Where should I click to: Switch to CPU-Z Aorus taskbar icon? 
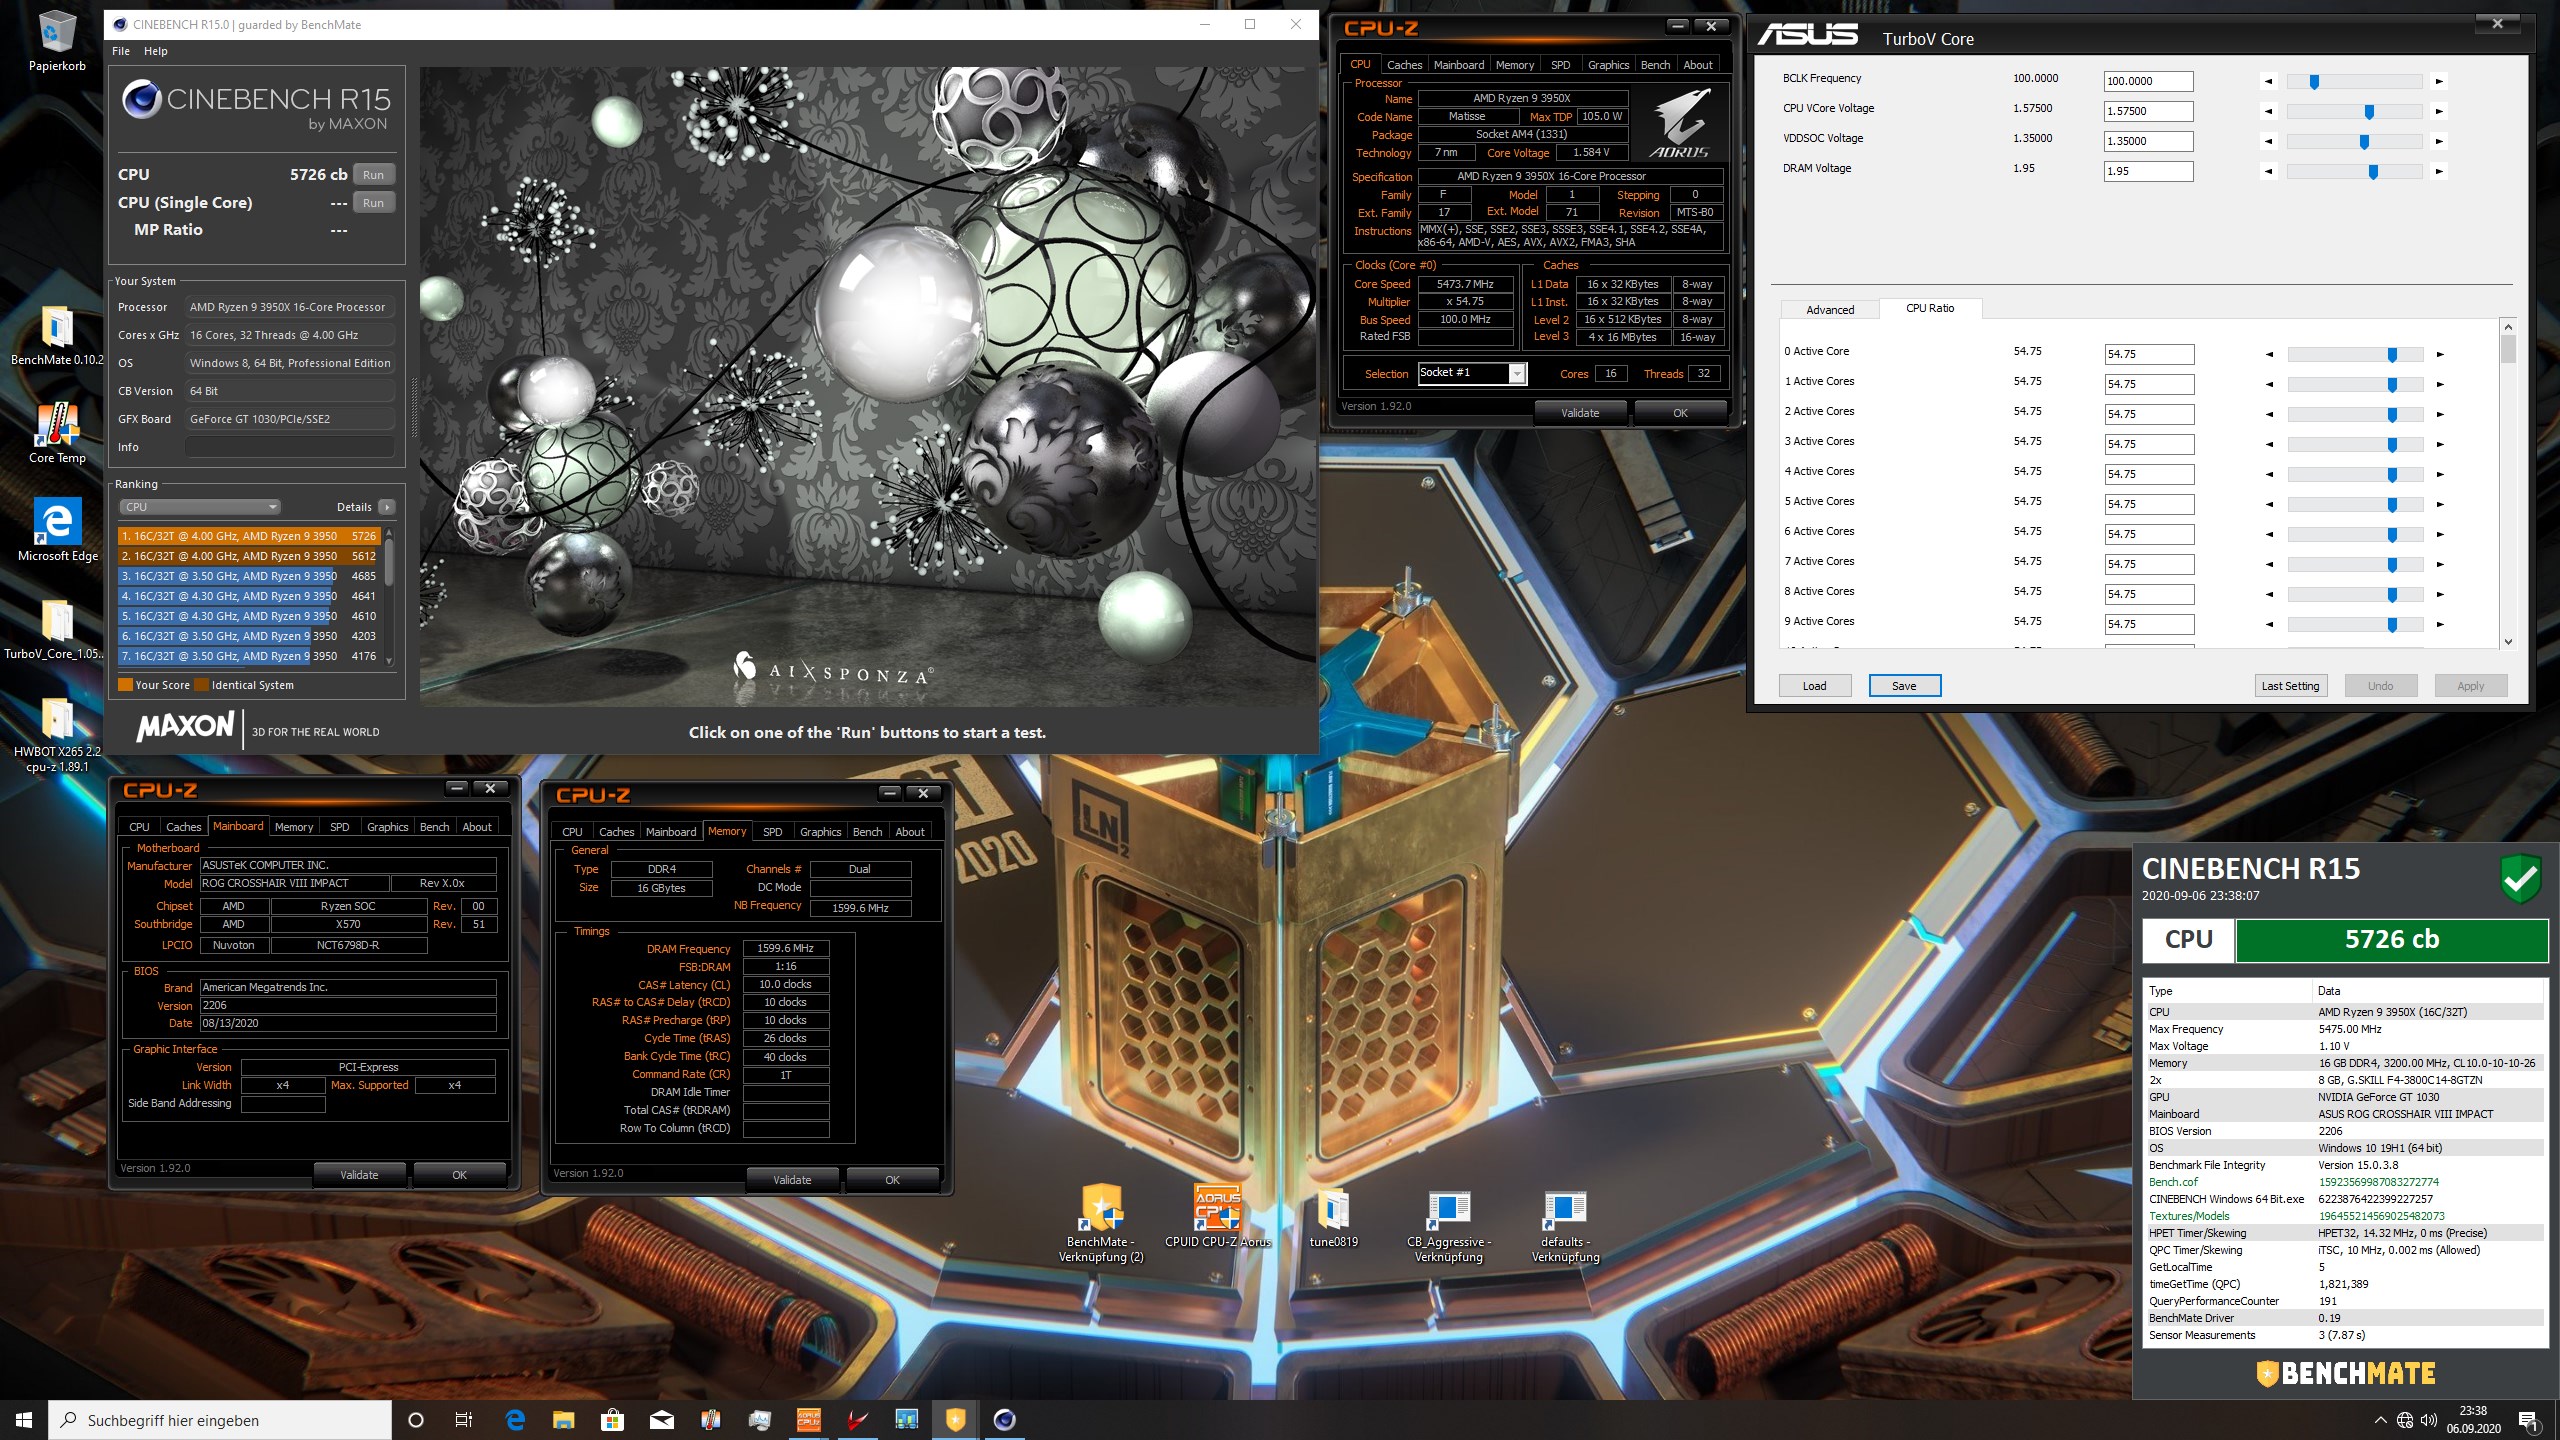tap(808, 1420)
